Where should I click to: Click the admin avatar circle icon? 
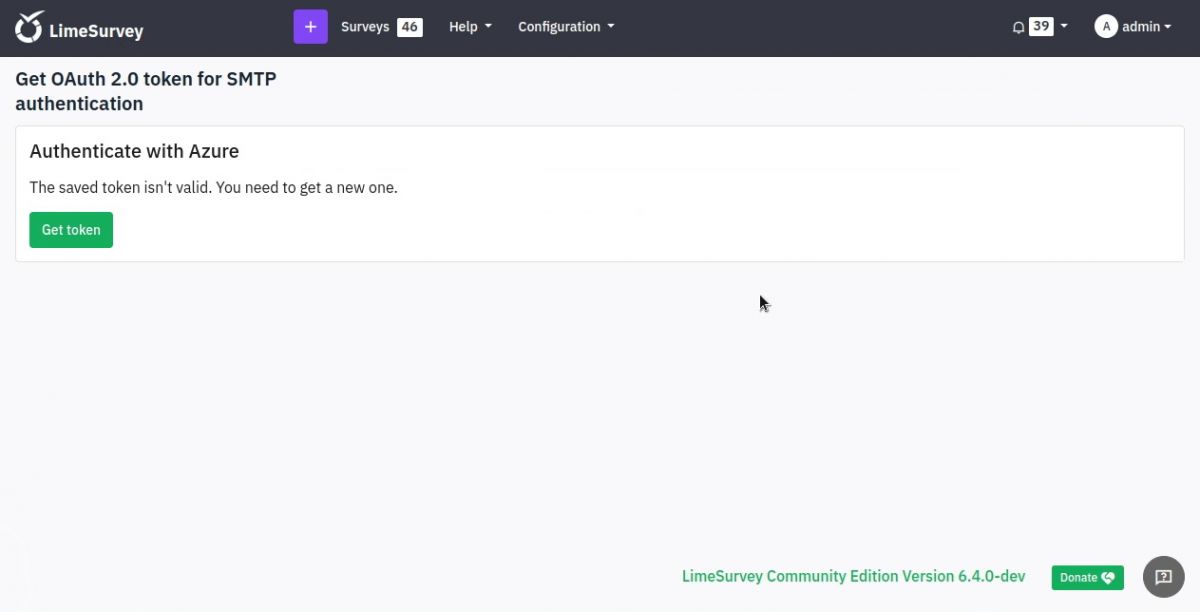(1106, 26)
